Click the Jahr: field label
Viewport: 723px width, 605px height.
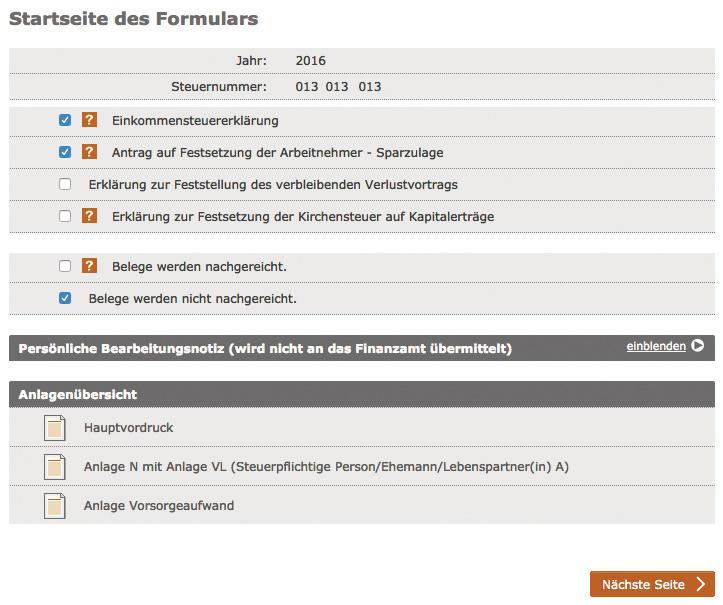pos(251,60)
